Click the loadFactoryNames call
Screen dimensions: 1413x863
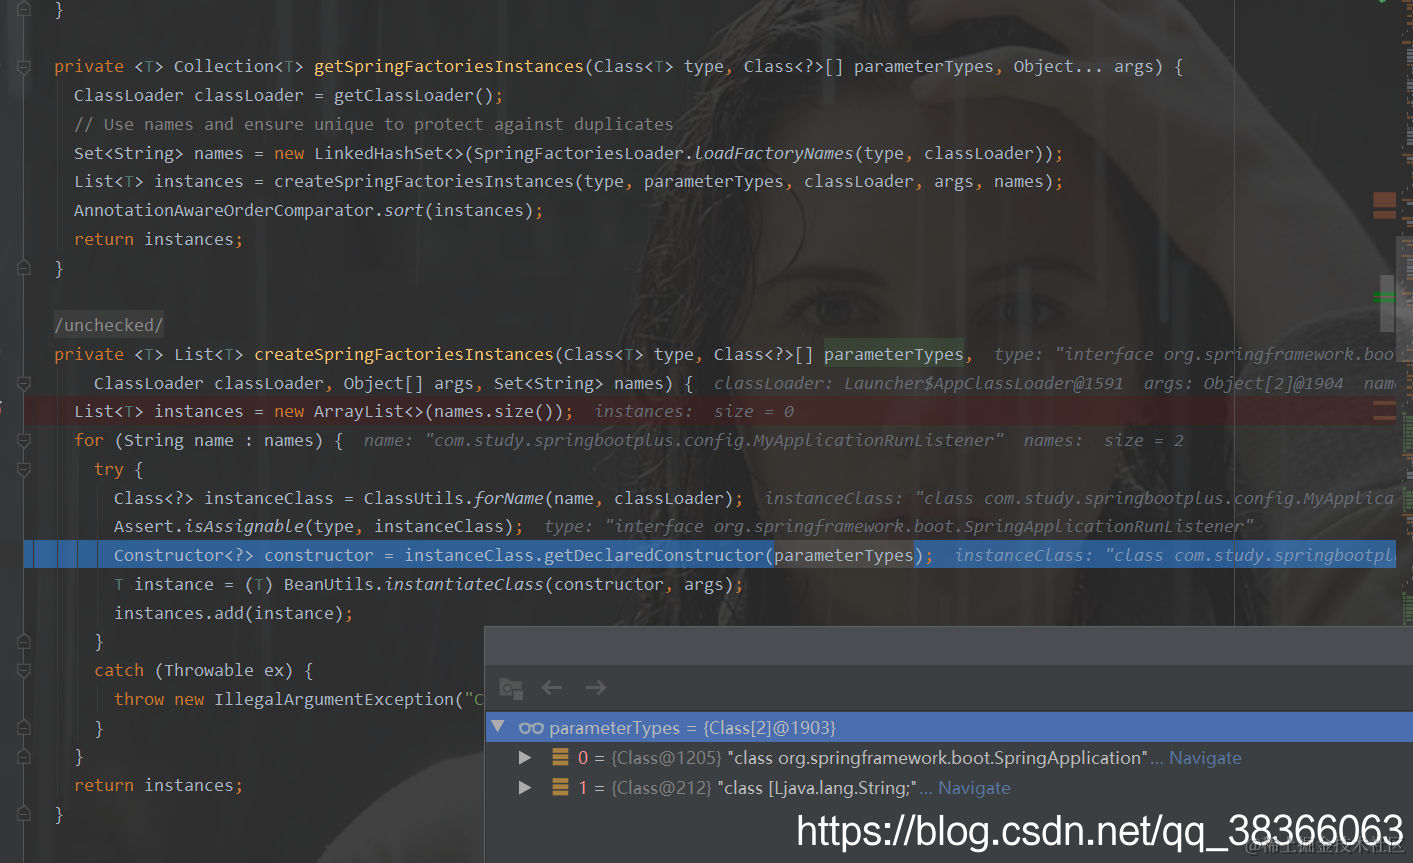tap(774, 154)
